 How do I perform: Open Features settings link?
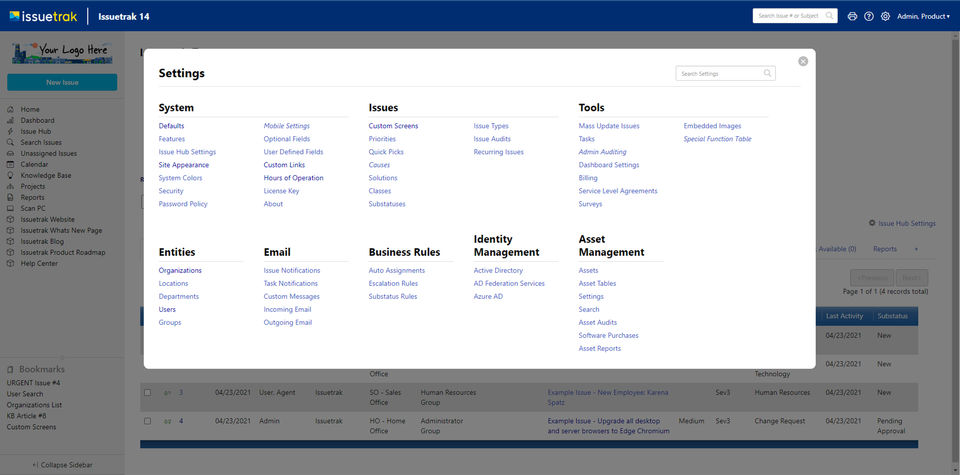coord(171,139)
